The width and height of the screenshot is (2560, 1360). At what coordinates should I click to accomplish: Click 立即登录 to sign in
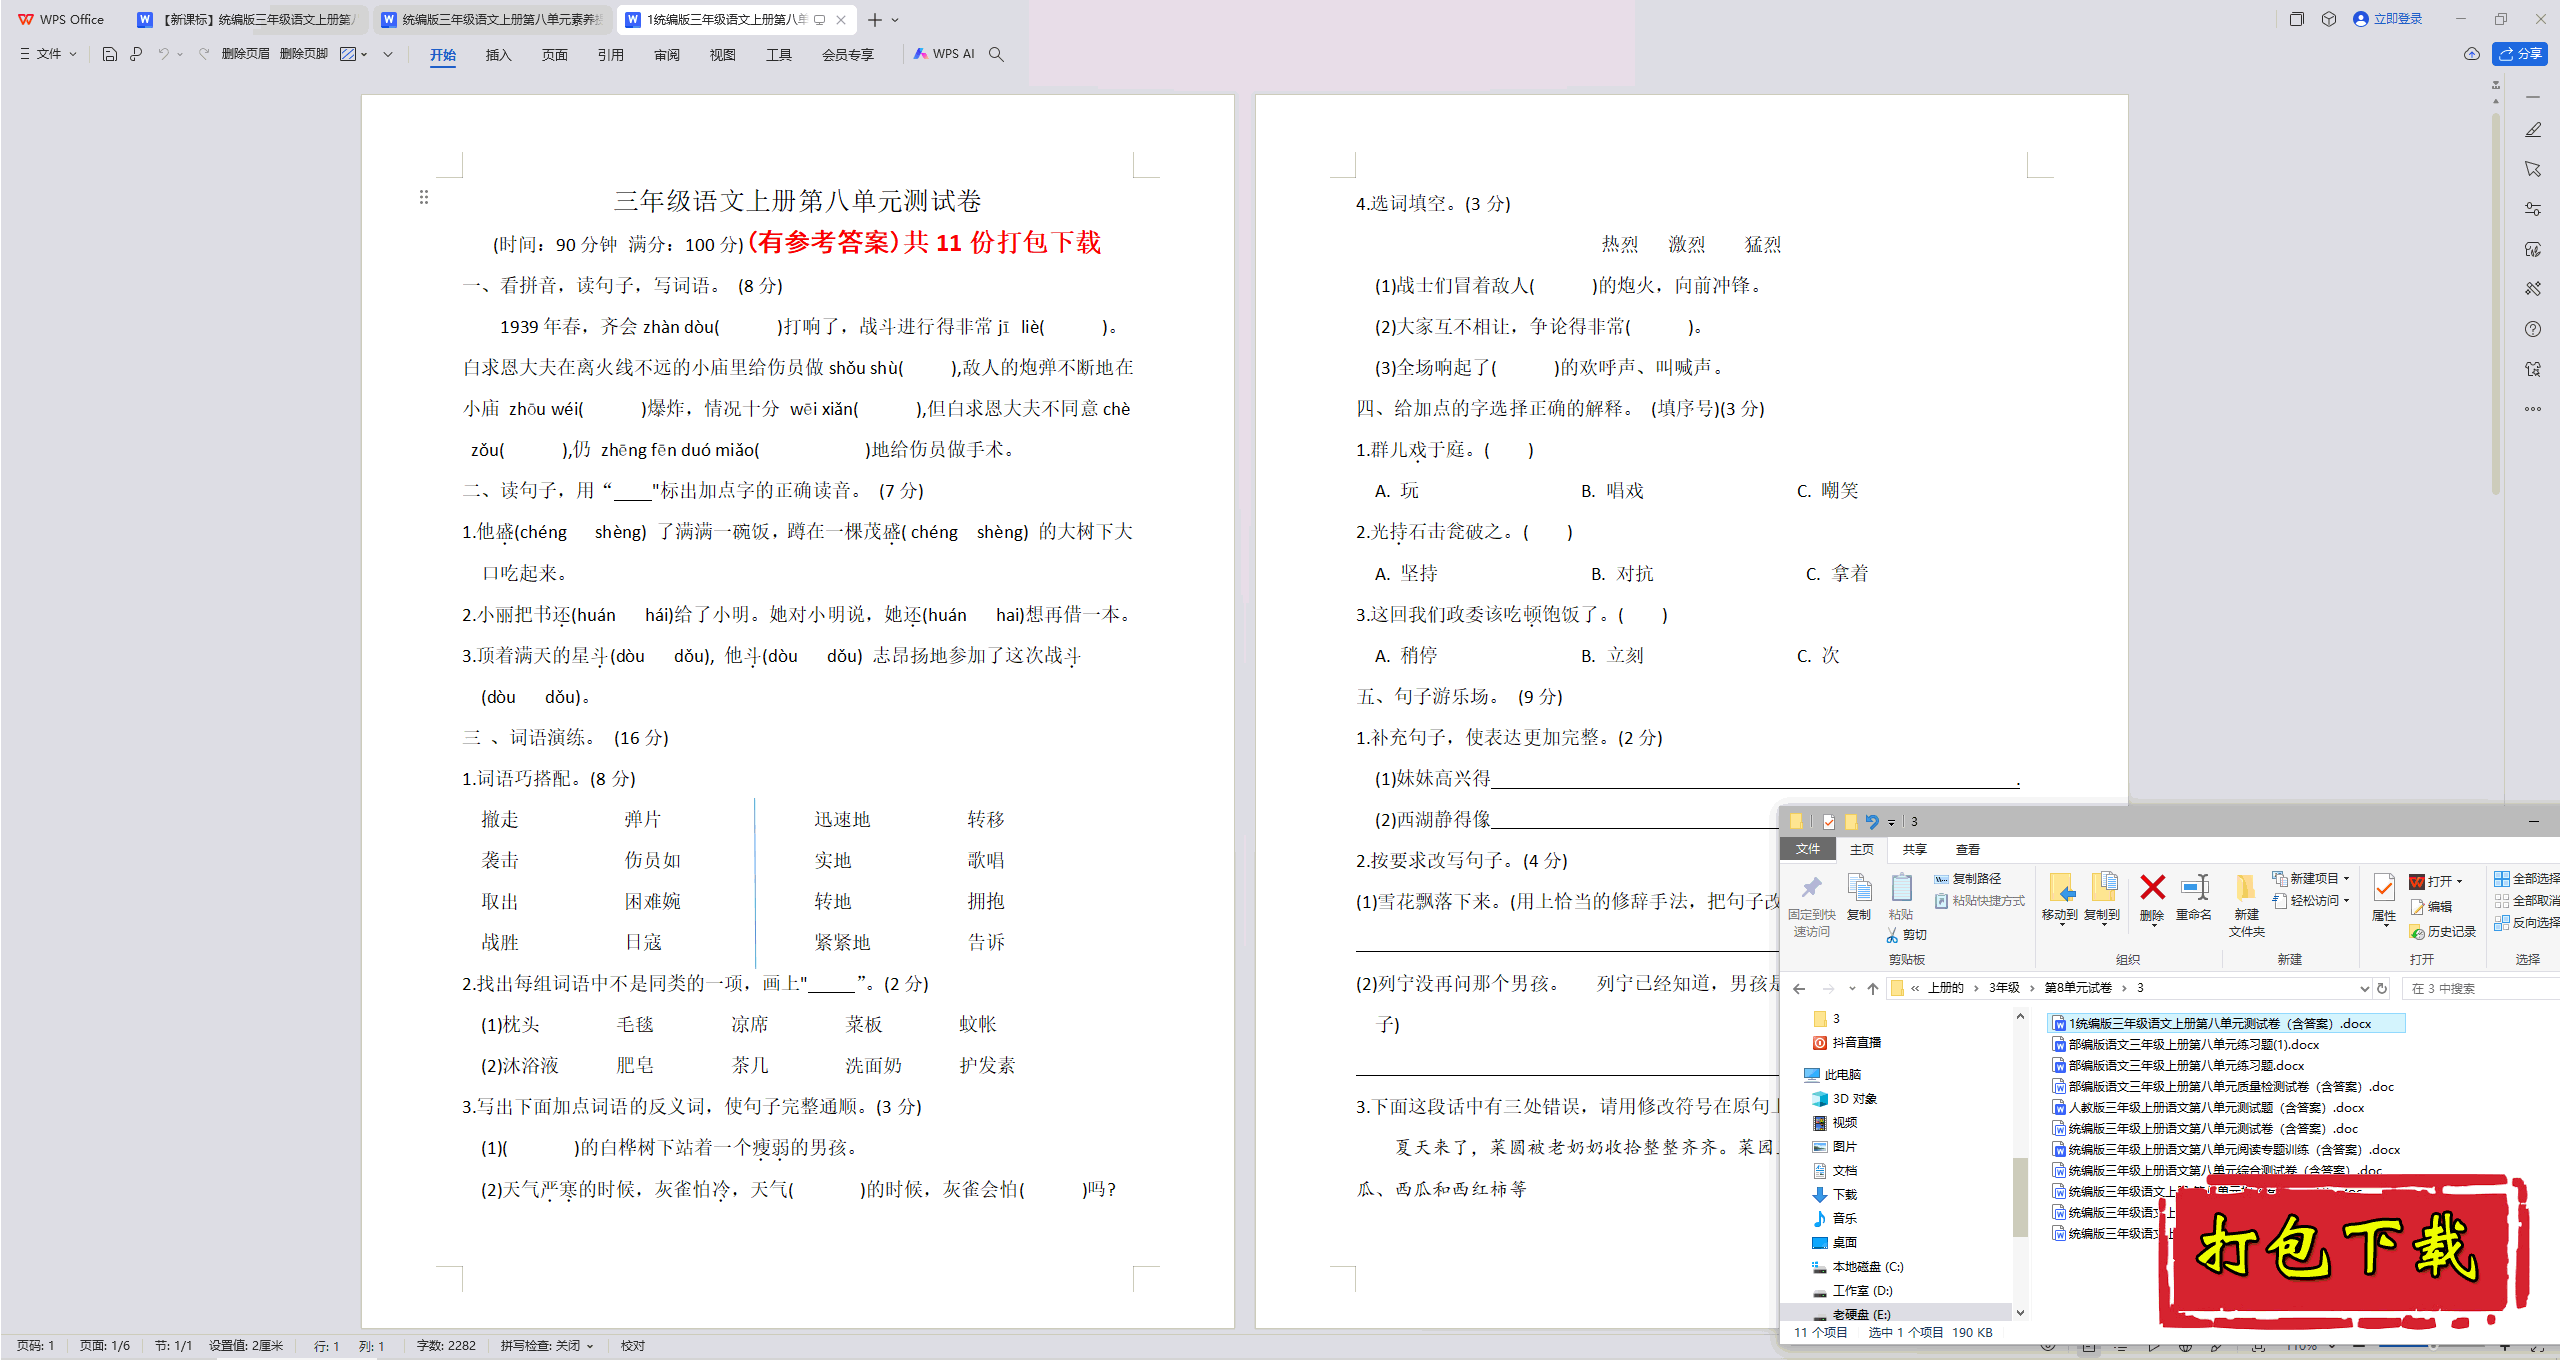pos(2388,19)
